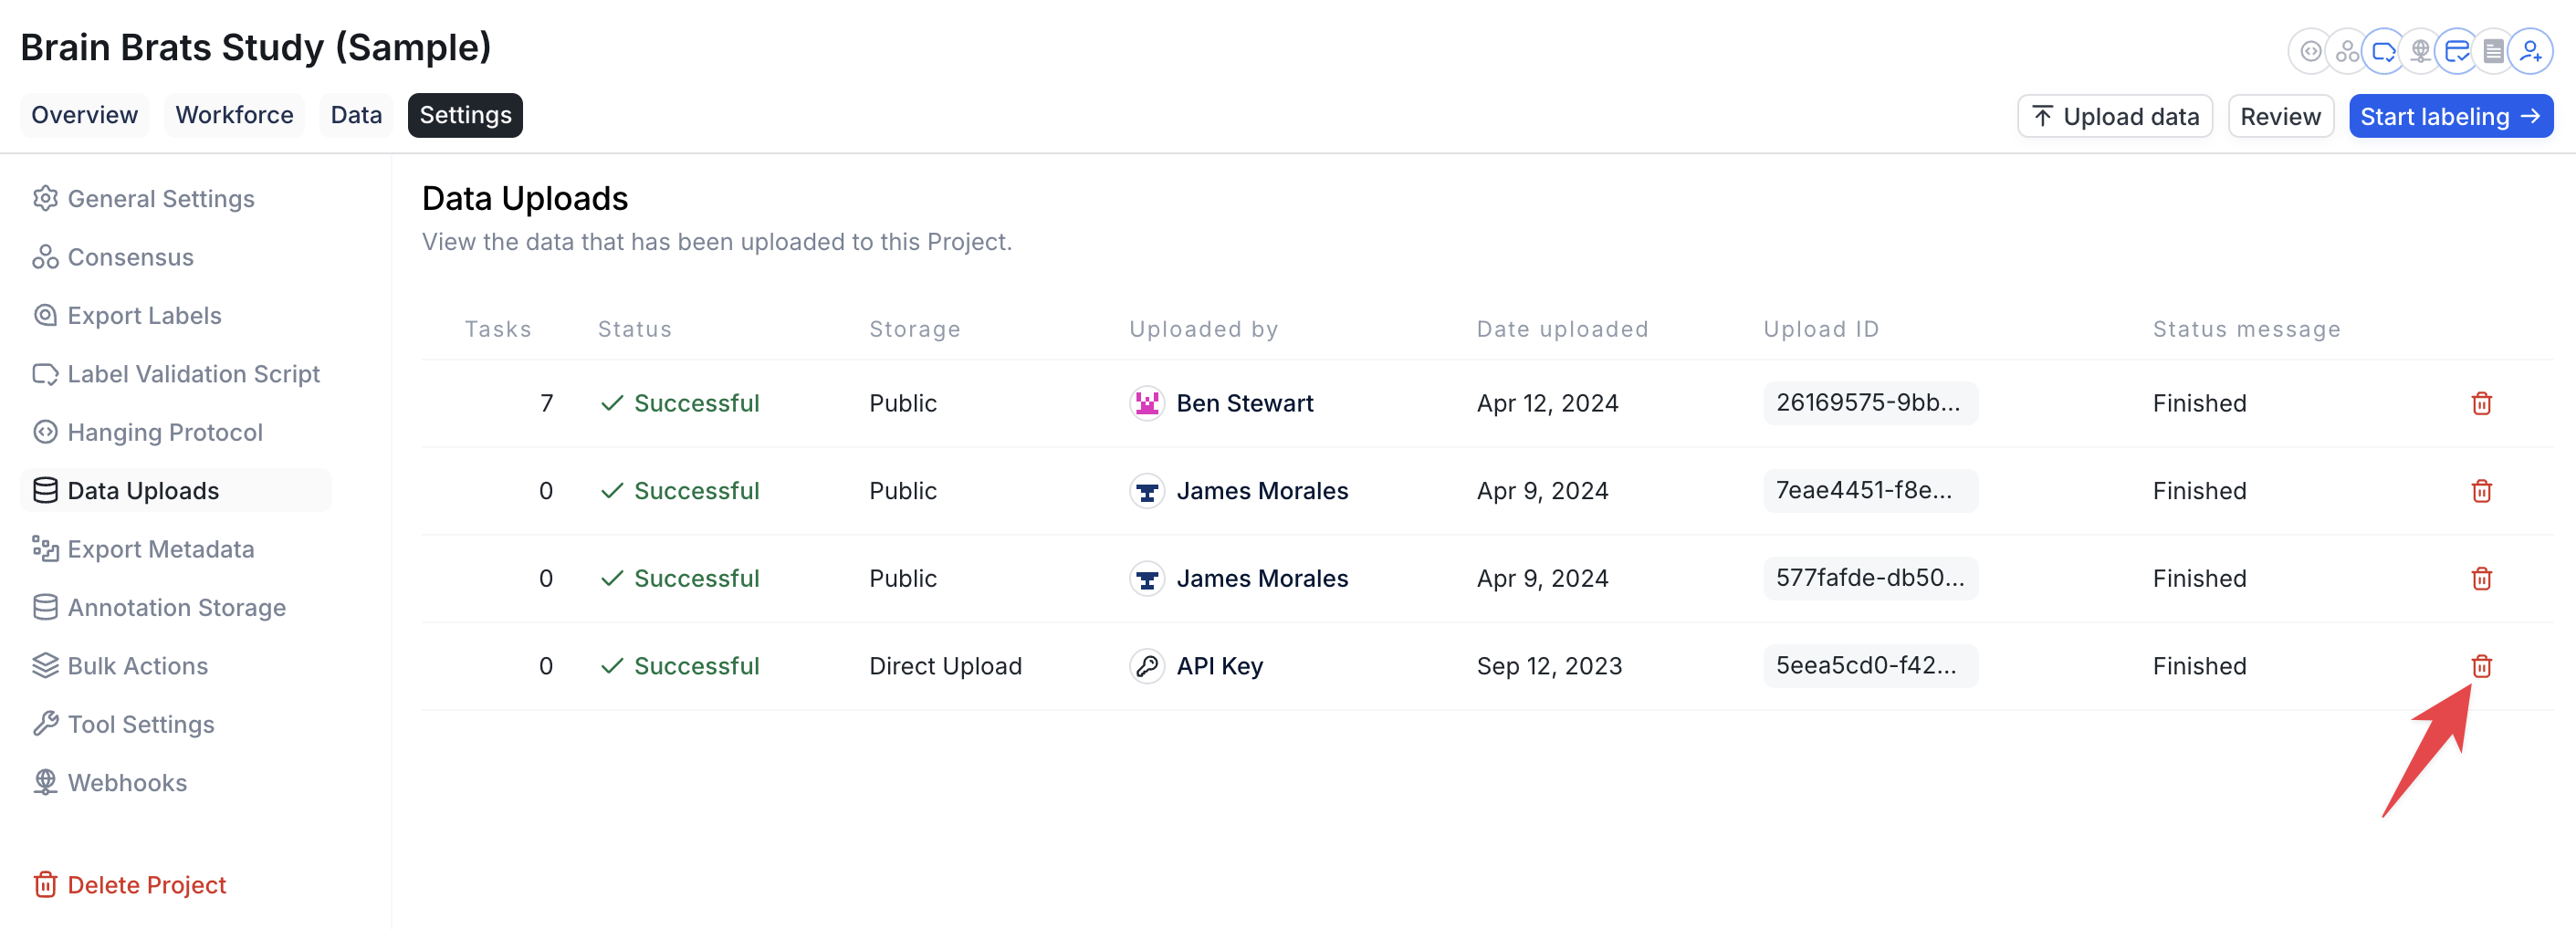Switch to the Overview tab

pos(84,115)
